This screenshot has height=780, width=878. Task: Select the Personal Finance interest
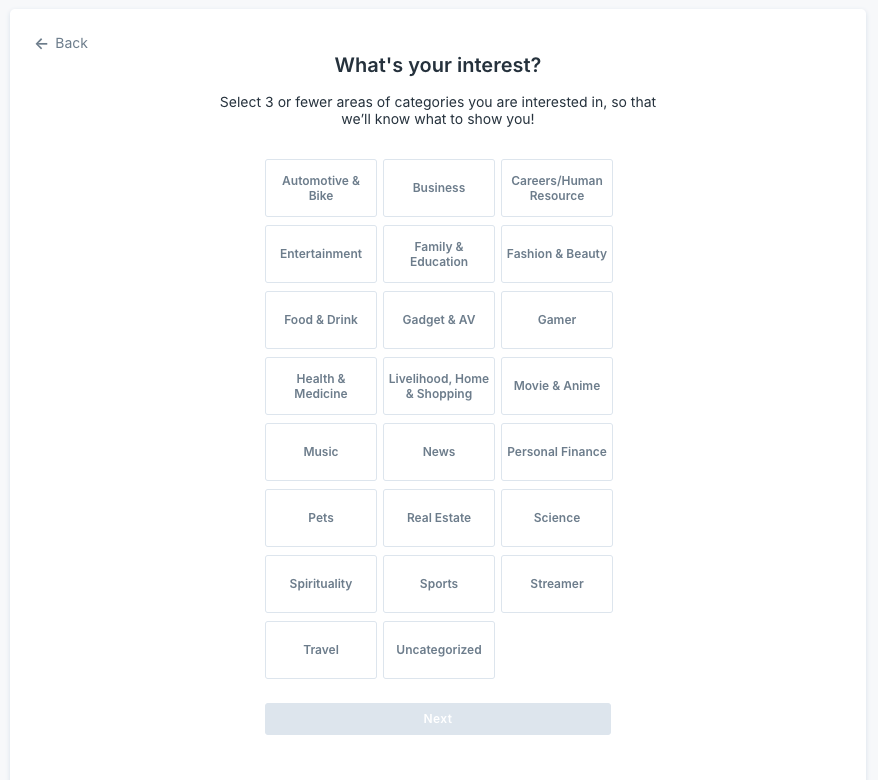click(557, 452)
